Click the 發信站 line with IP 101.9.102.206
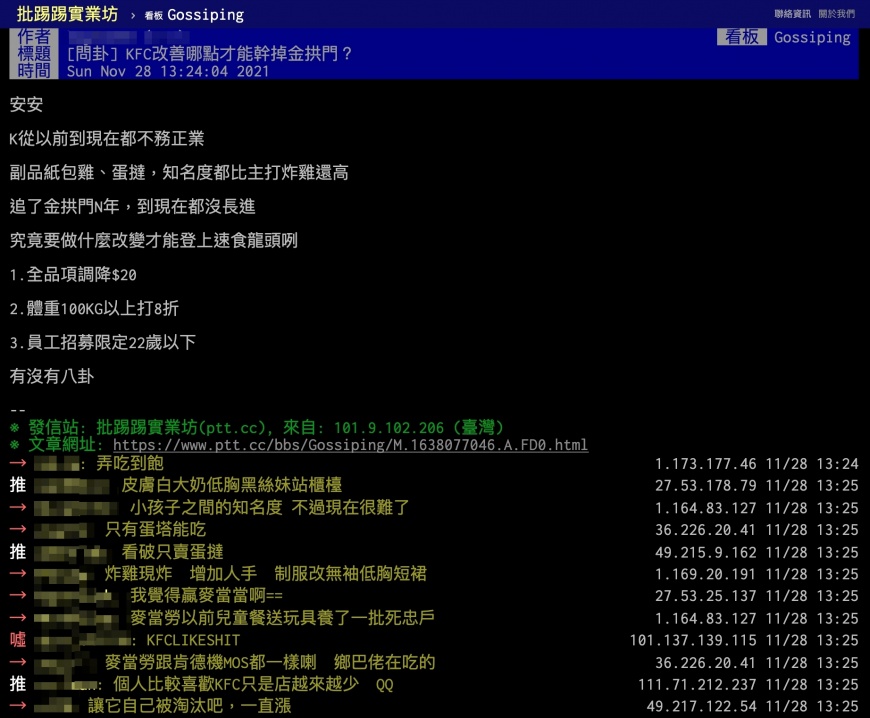 (257, 428)
